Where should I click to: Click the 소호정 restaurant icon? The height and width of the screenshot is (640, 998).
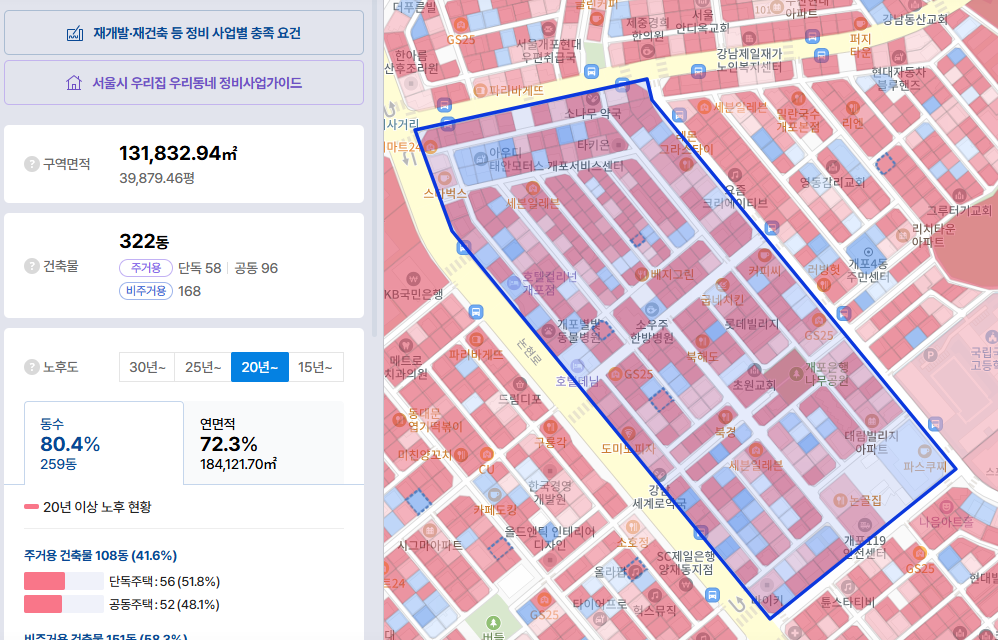(x=633, y=527)
